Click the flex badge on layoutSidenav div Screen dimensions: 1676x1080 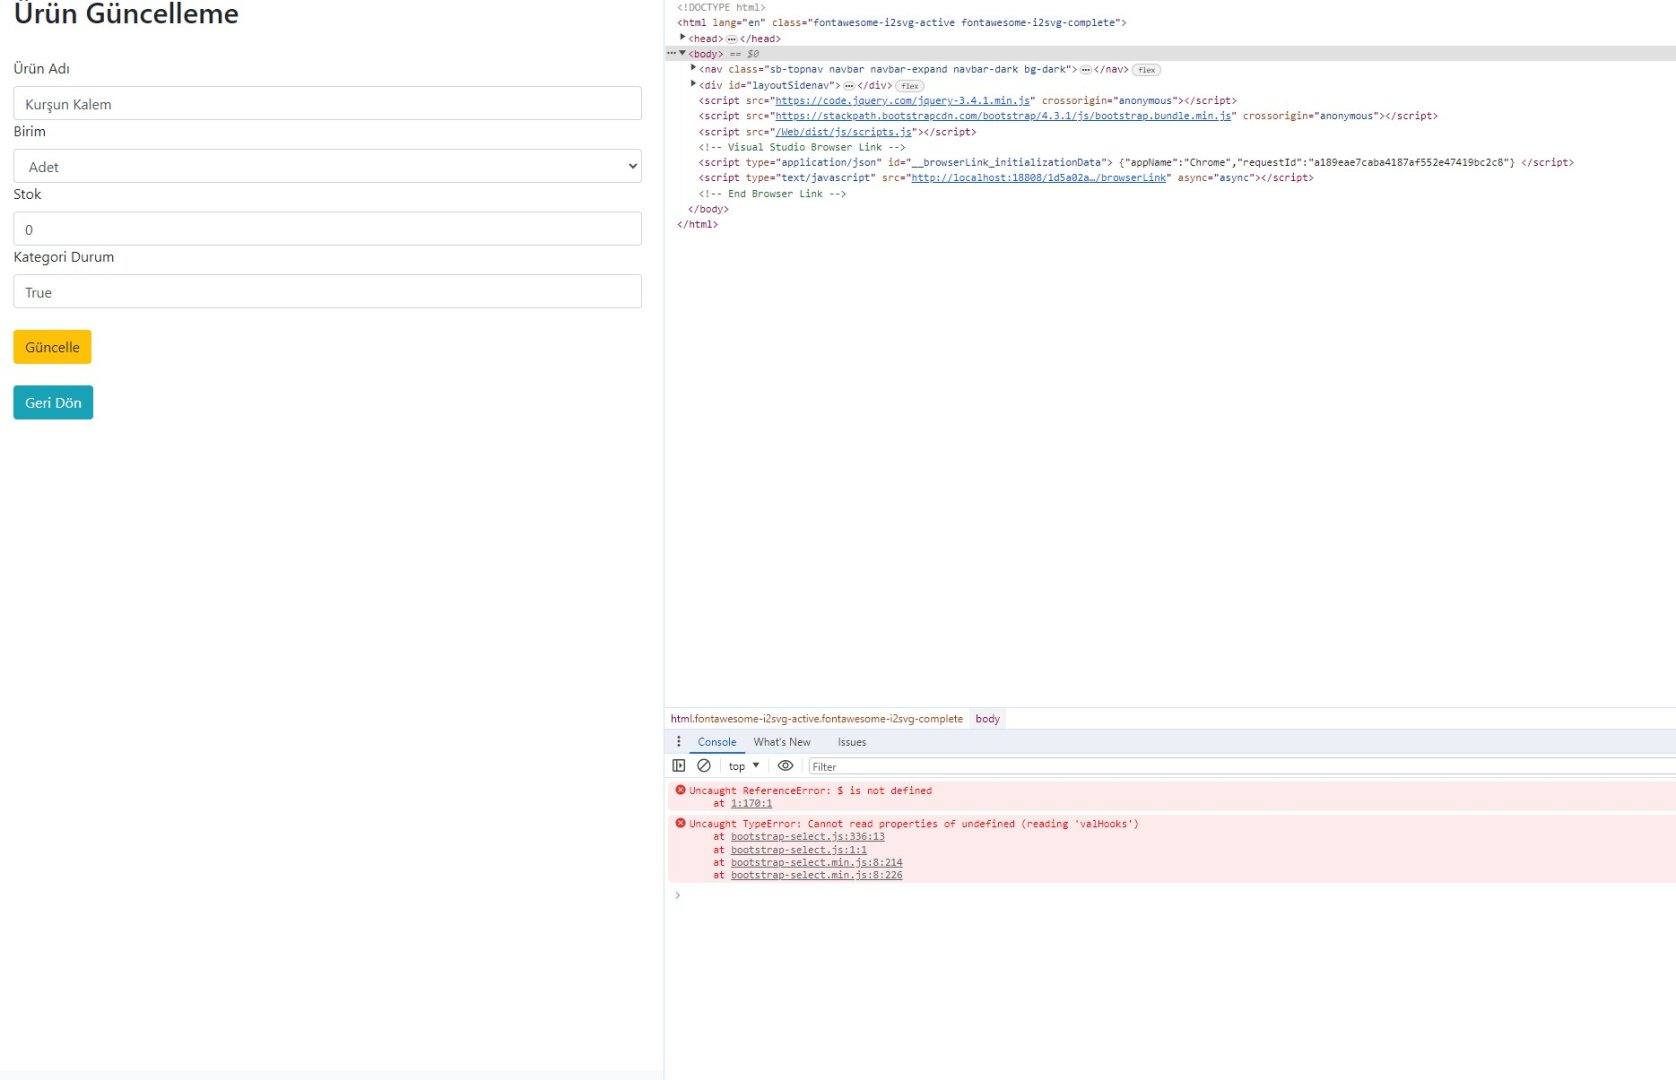[x=910, y=86]
